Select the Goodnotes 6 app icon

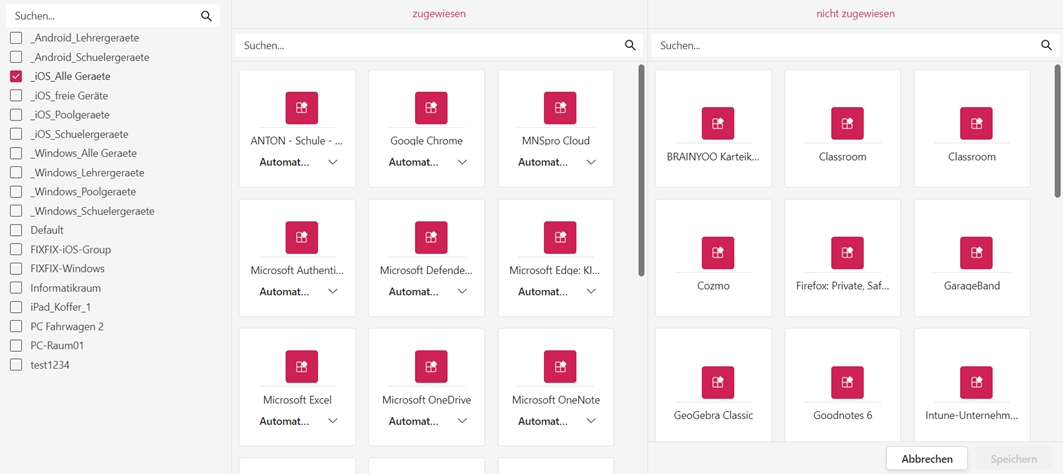tap(847, 382)
